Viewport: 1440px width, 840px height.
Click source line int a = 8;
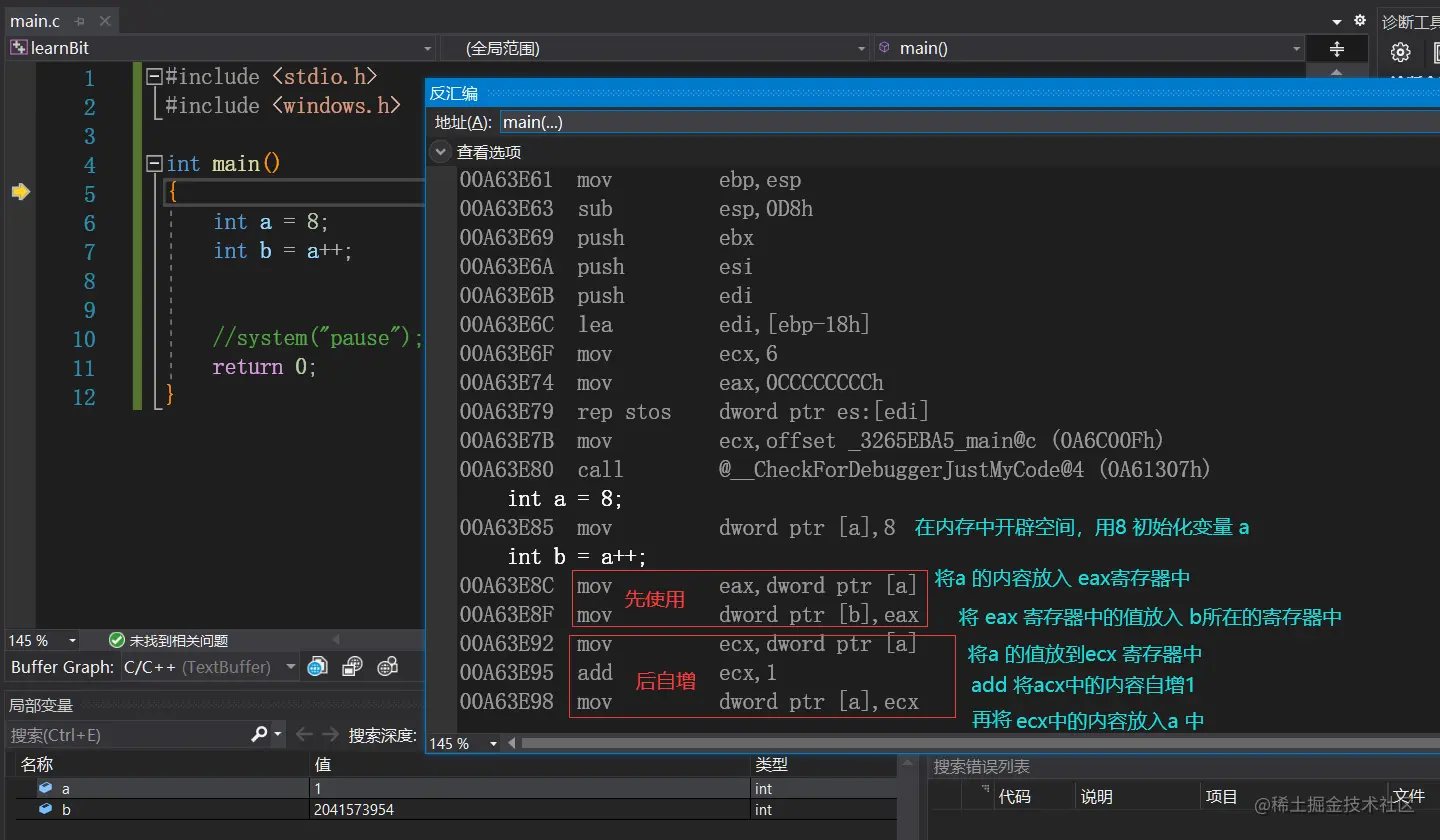(x=271, y=221)
